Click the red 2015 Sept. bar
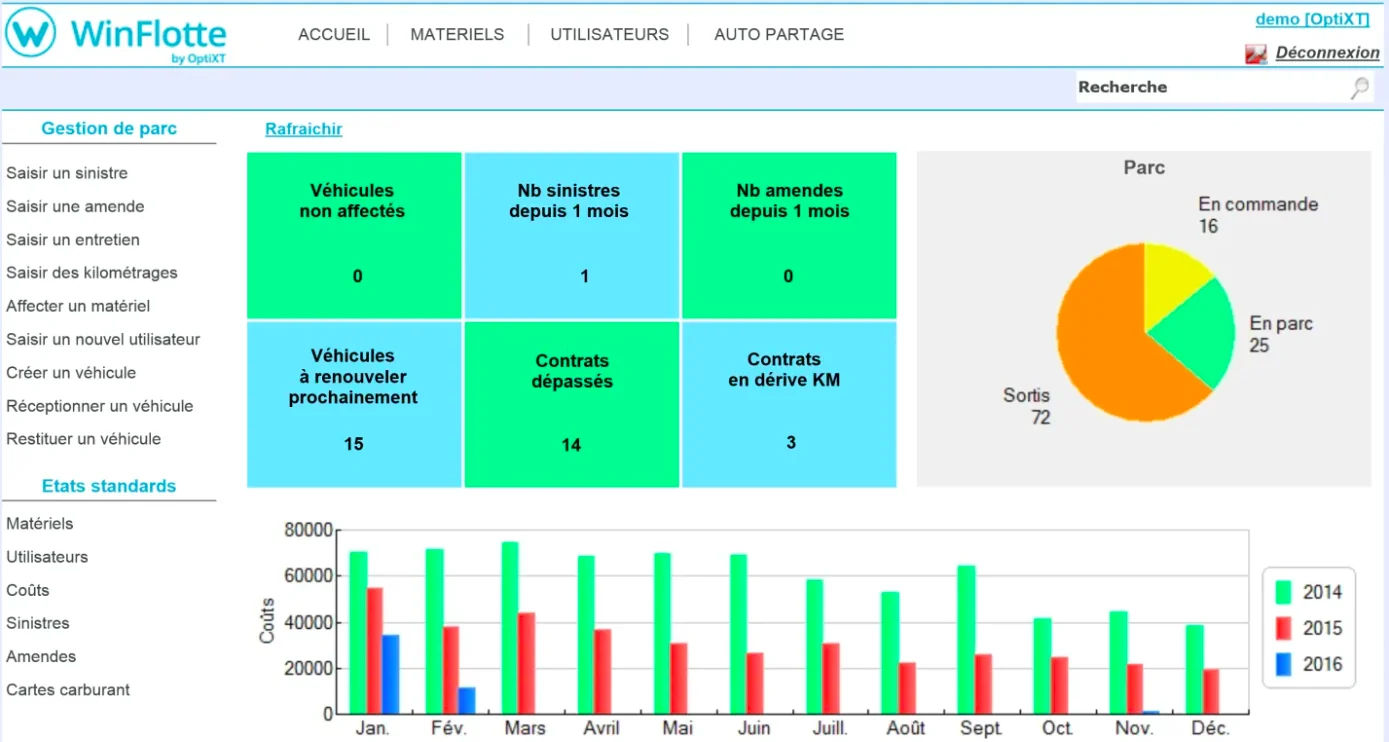The width and height of the screenshot is (1389, 742). pyautogui.click(x=983, y=684)
